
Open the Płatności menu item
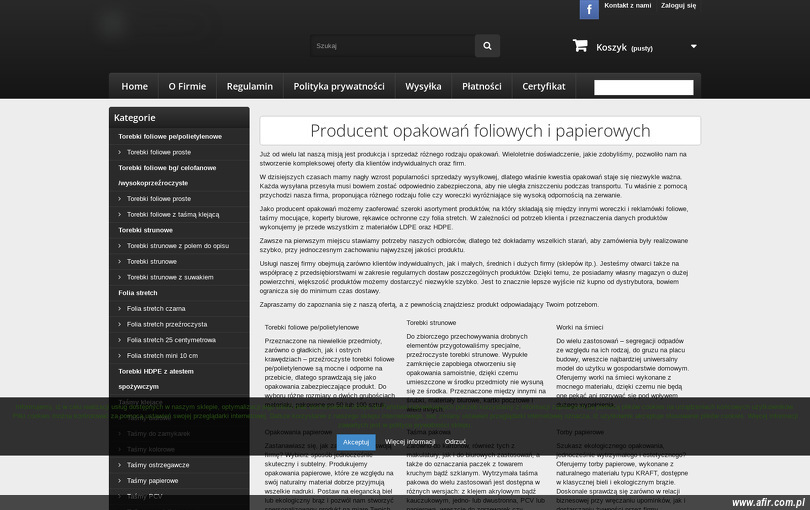481,86
